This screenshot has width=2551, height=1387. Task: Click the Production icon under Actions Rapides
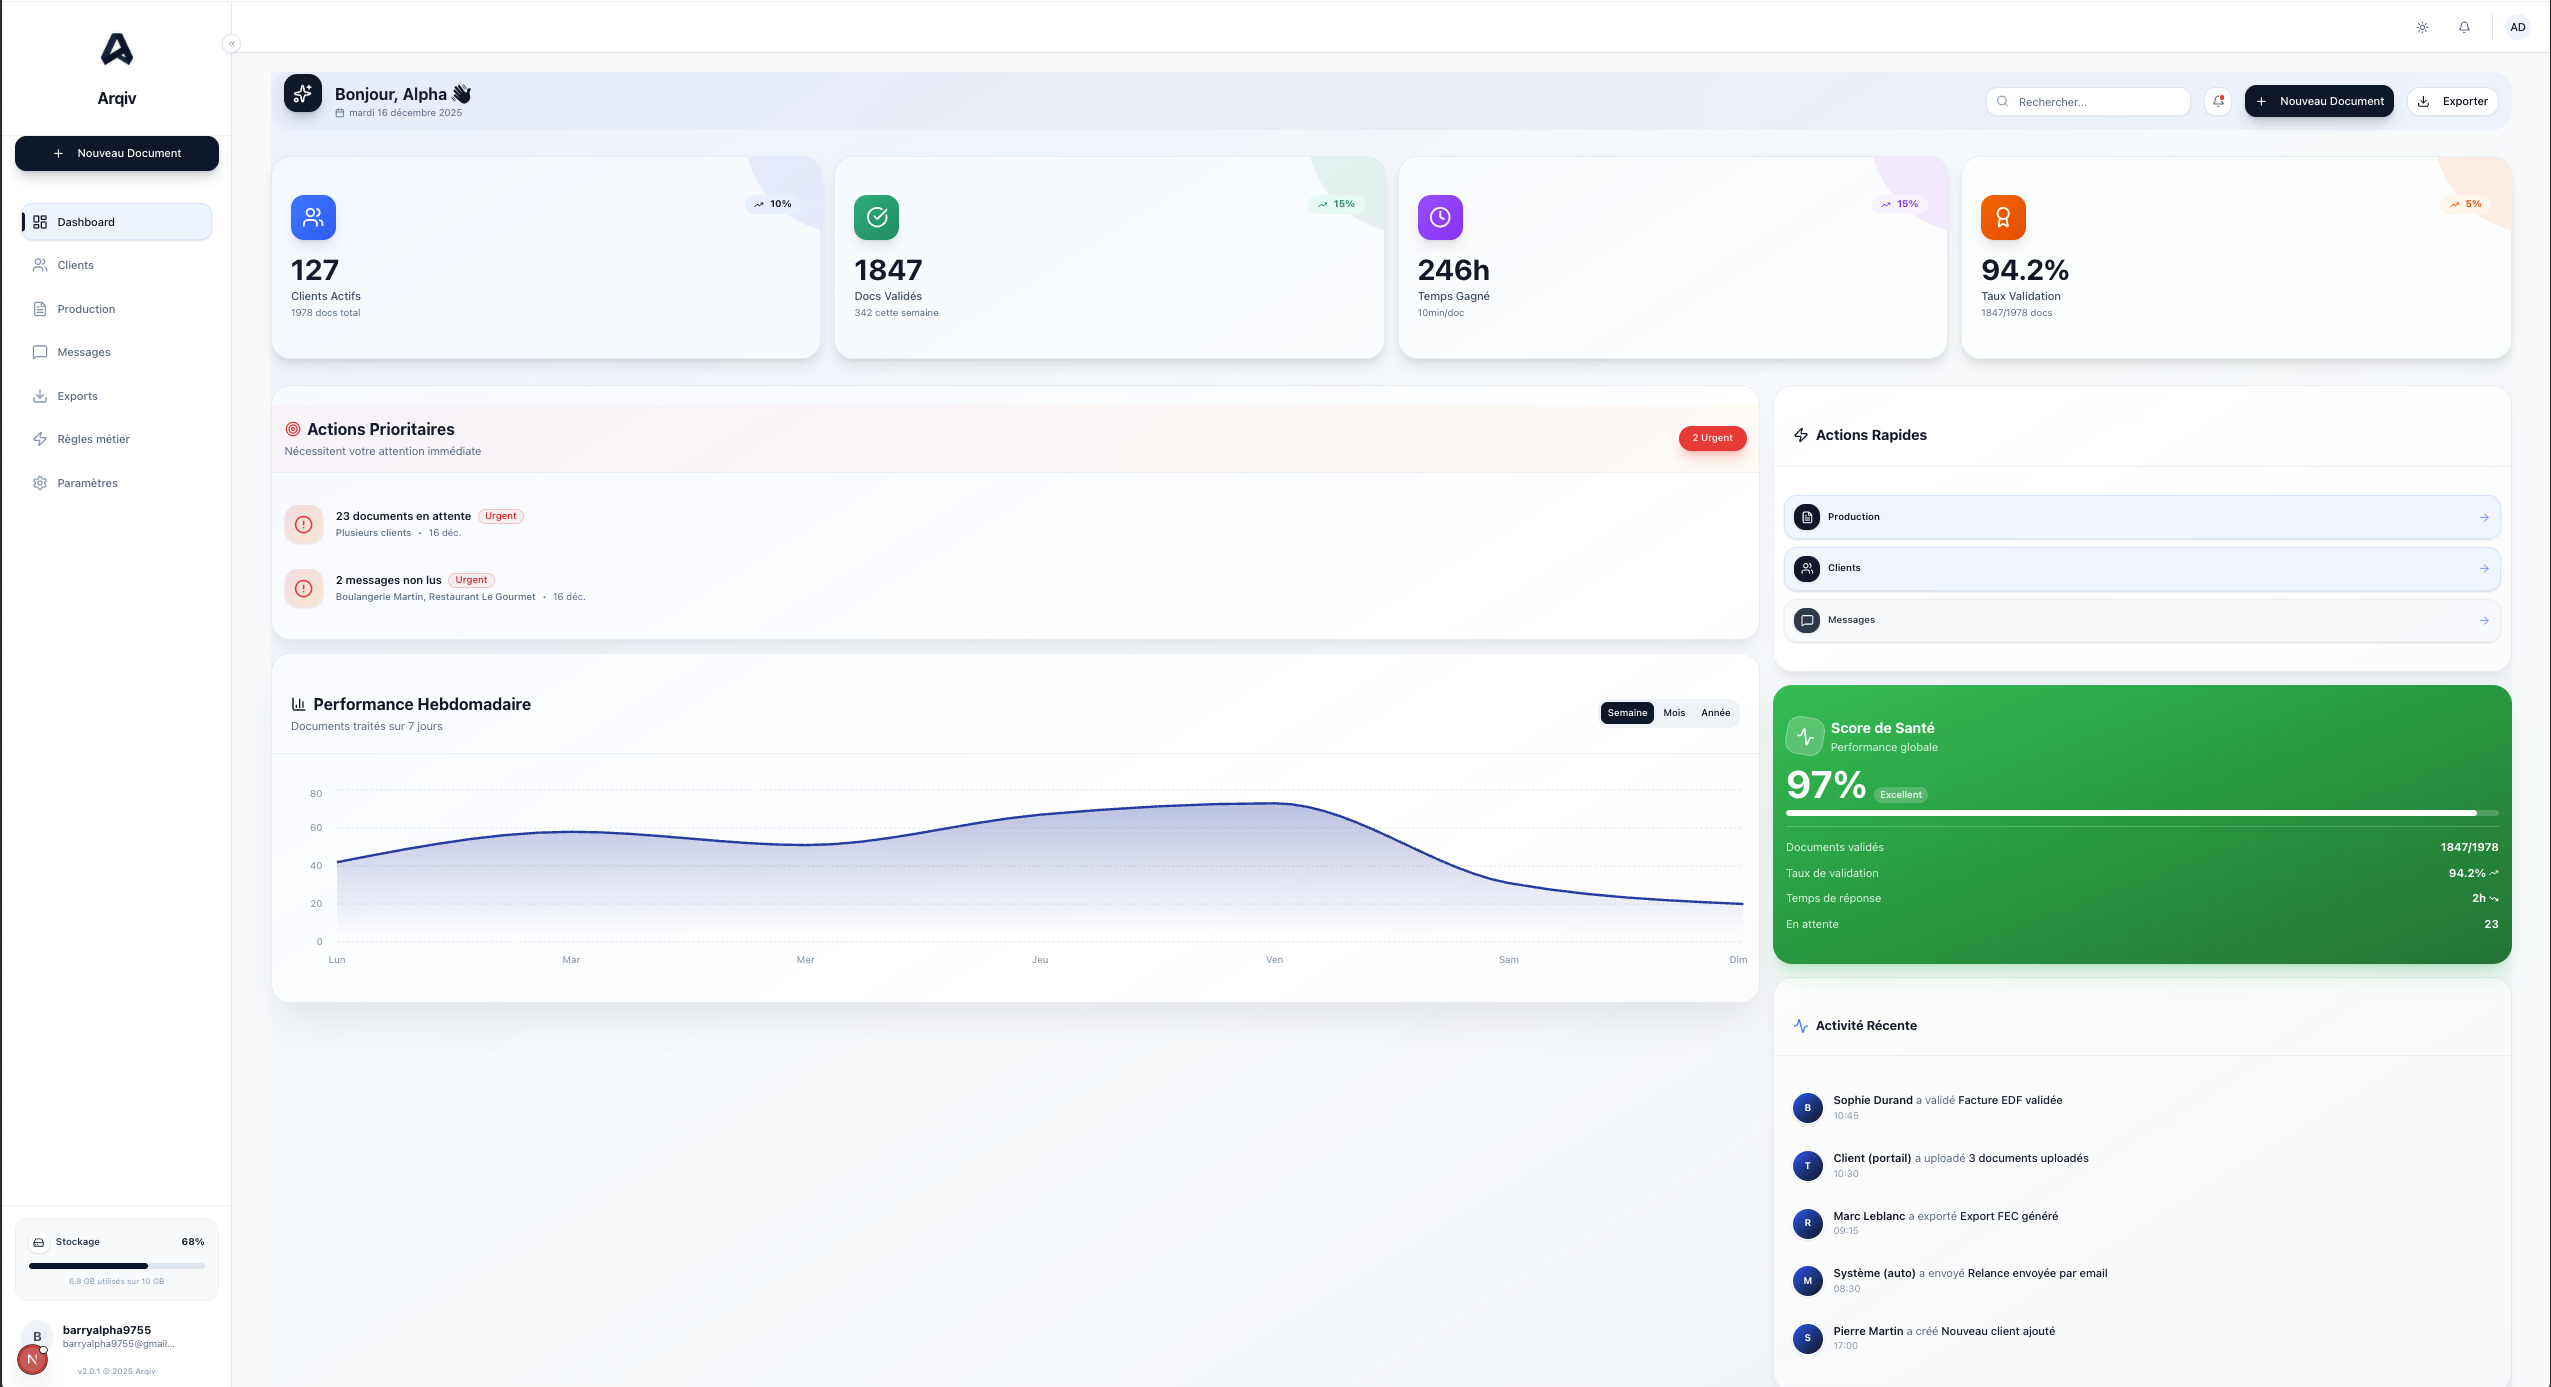pos(1807,516)
